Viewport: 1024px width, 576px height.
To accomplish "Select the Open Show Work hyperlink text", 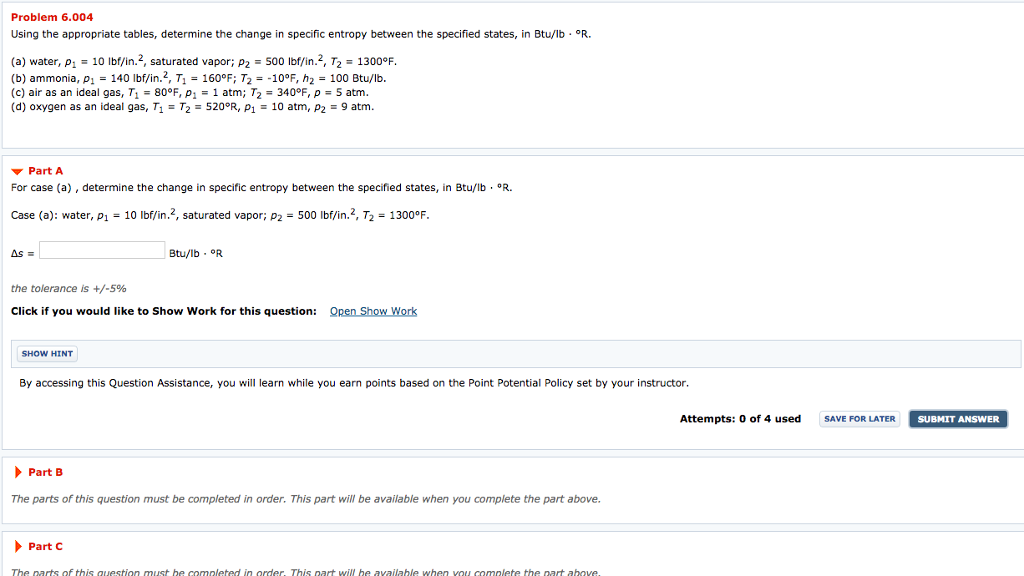I will tap(373, 311).
